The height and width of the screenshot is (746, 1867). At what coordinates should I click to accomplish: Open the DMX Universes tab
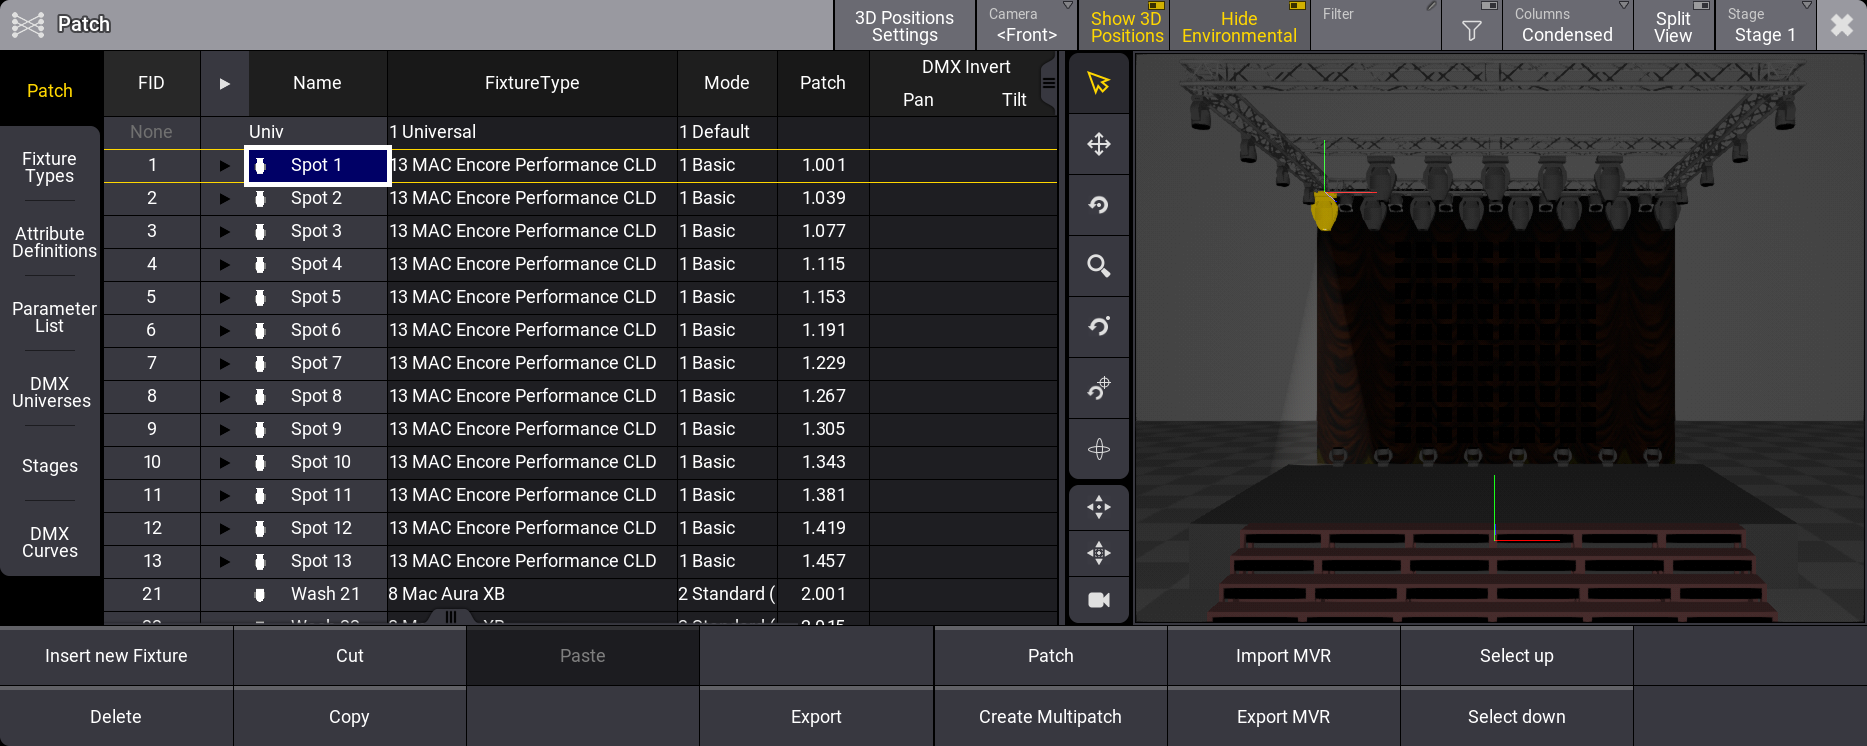tap(50, 392)
